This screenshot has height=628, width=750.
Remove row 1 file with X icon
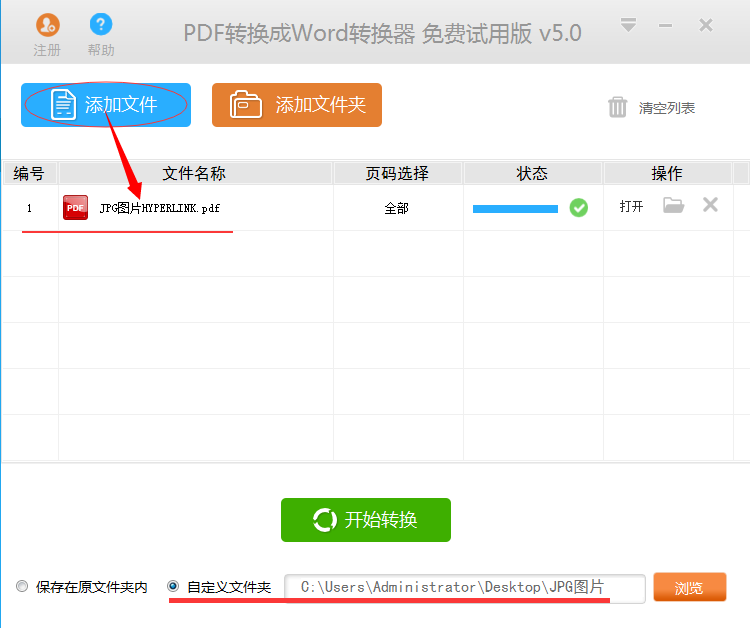(x=710, y=205)
